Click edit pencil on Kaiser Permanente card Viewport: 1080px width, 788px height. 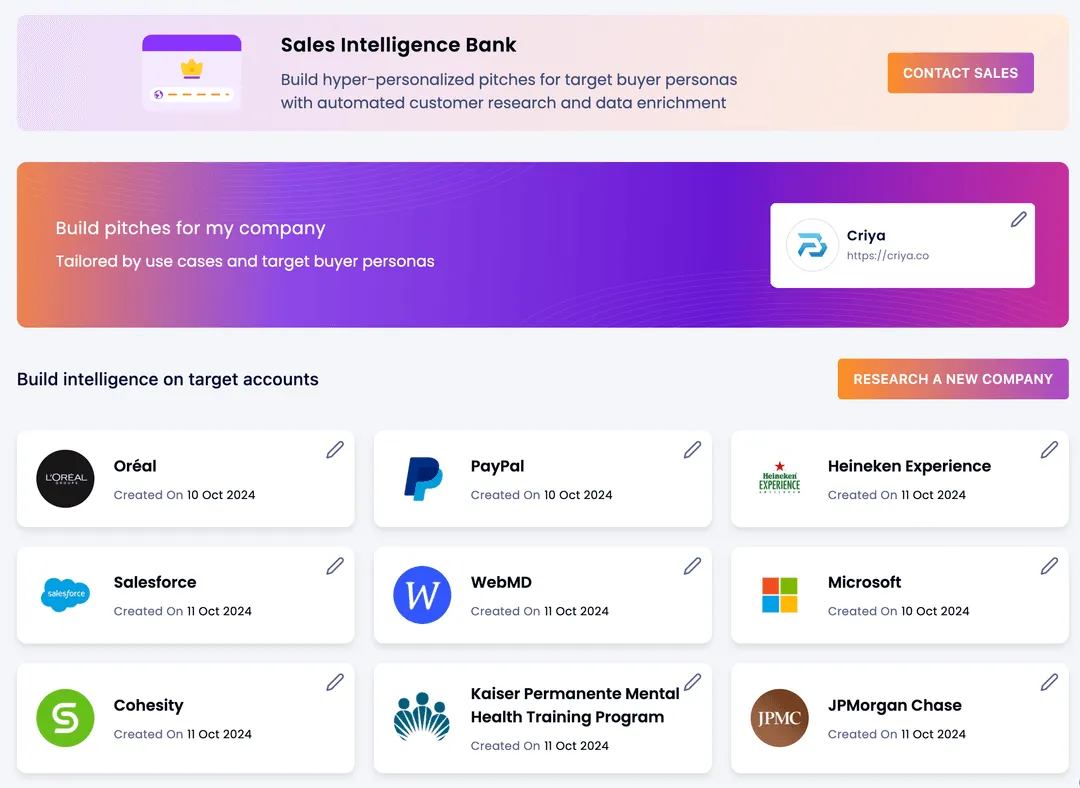tap(692, 682)
